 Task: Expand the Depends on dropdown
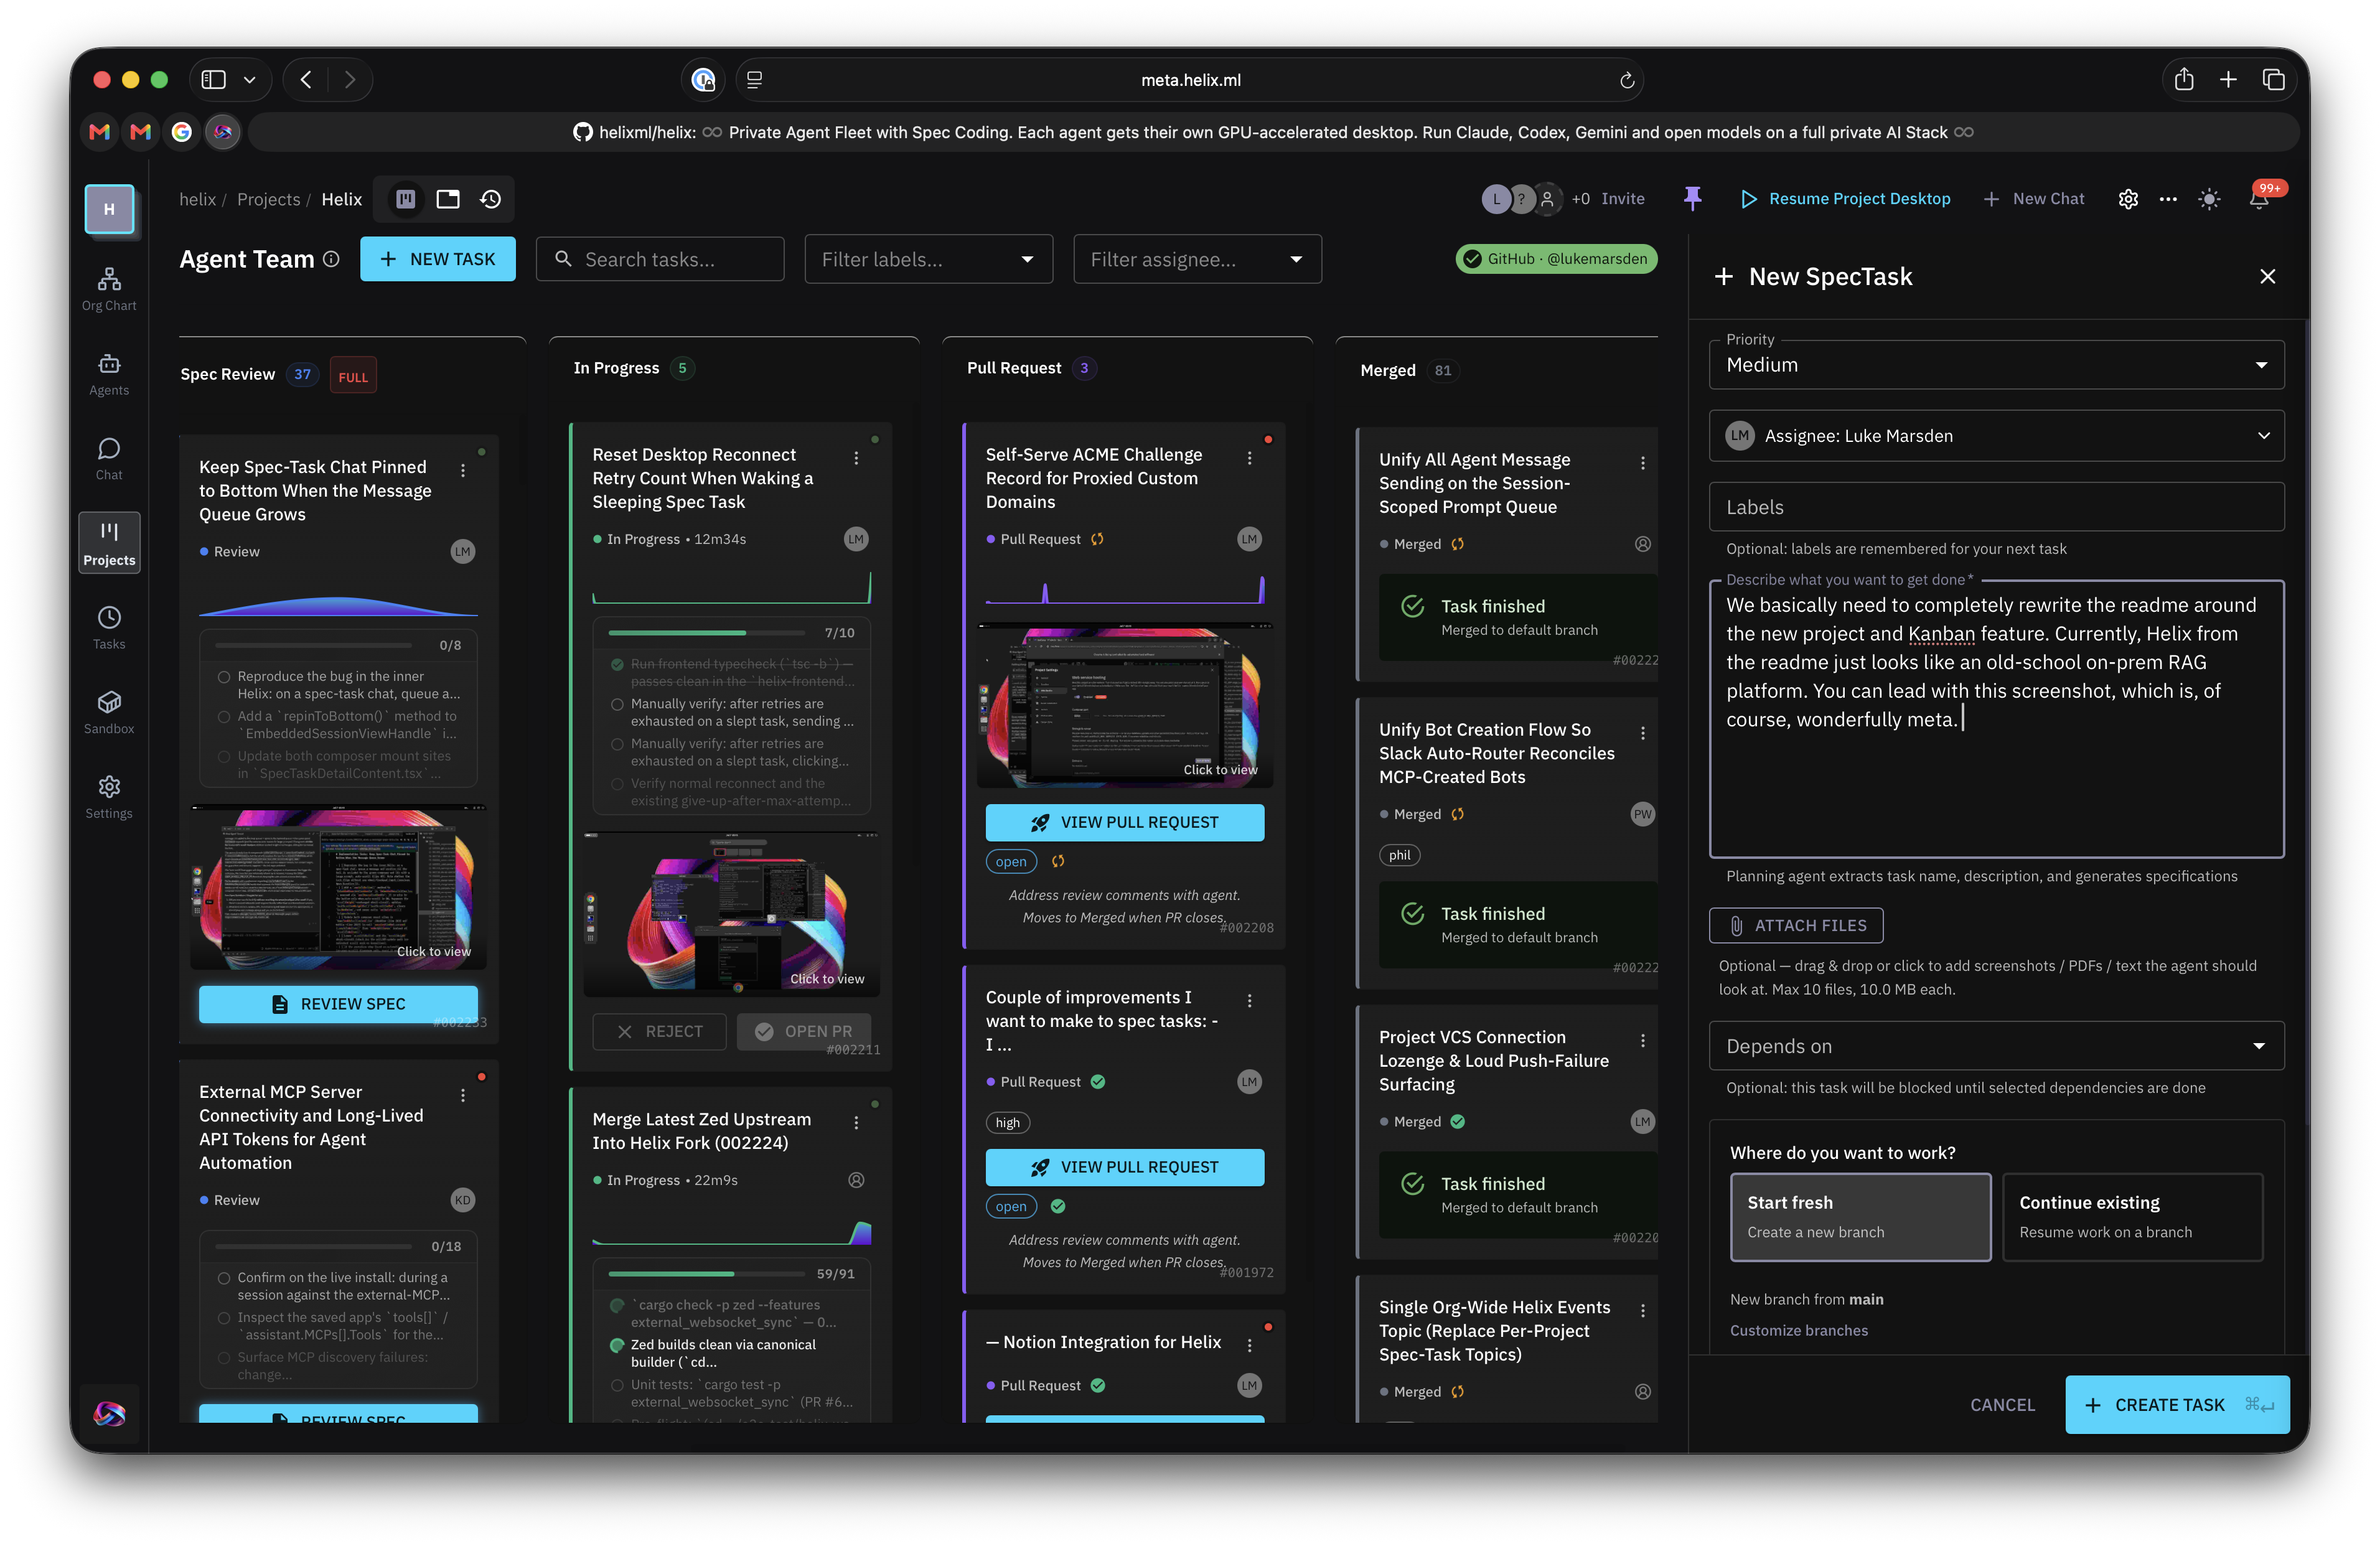(x=1996, y=1046)
